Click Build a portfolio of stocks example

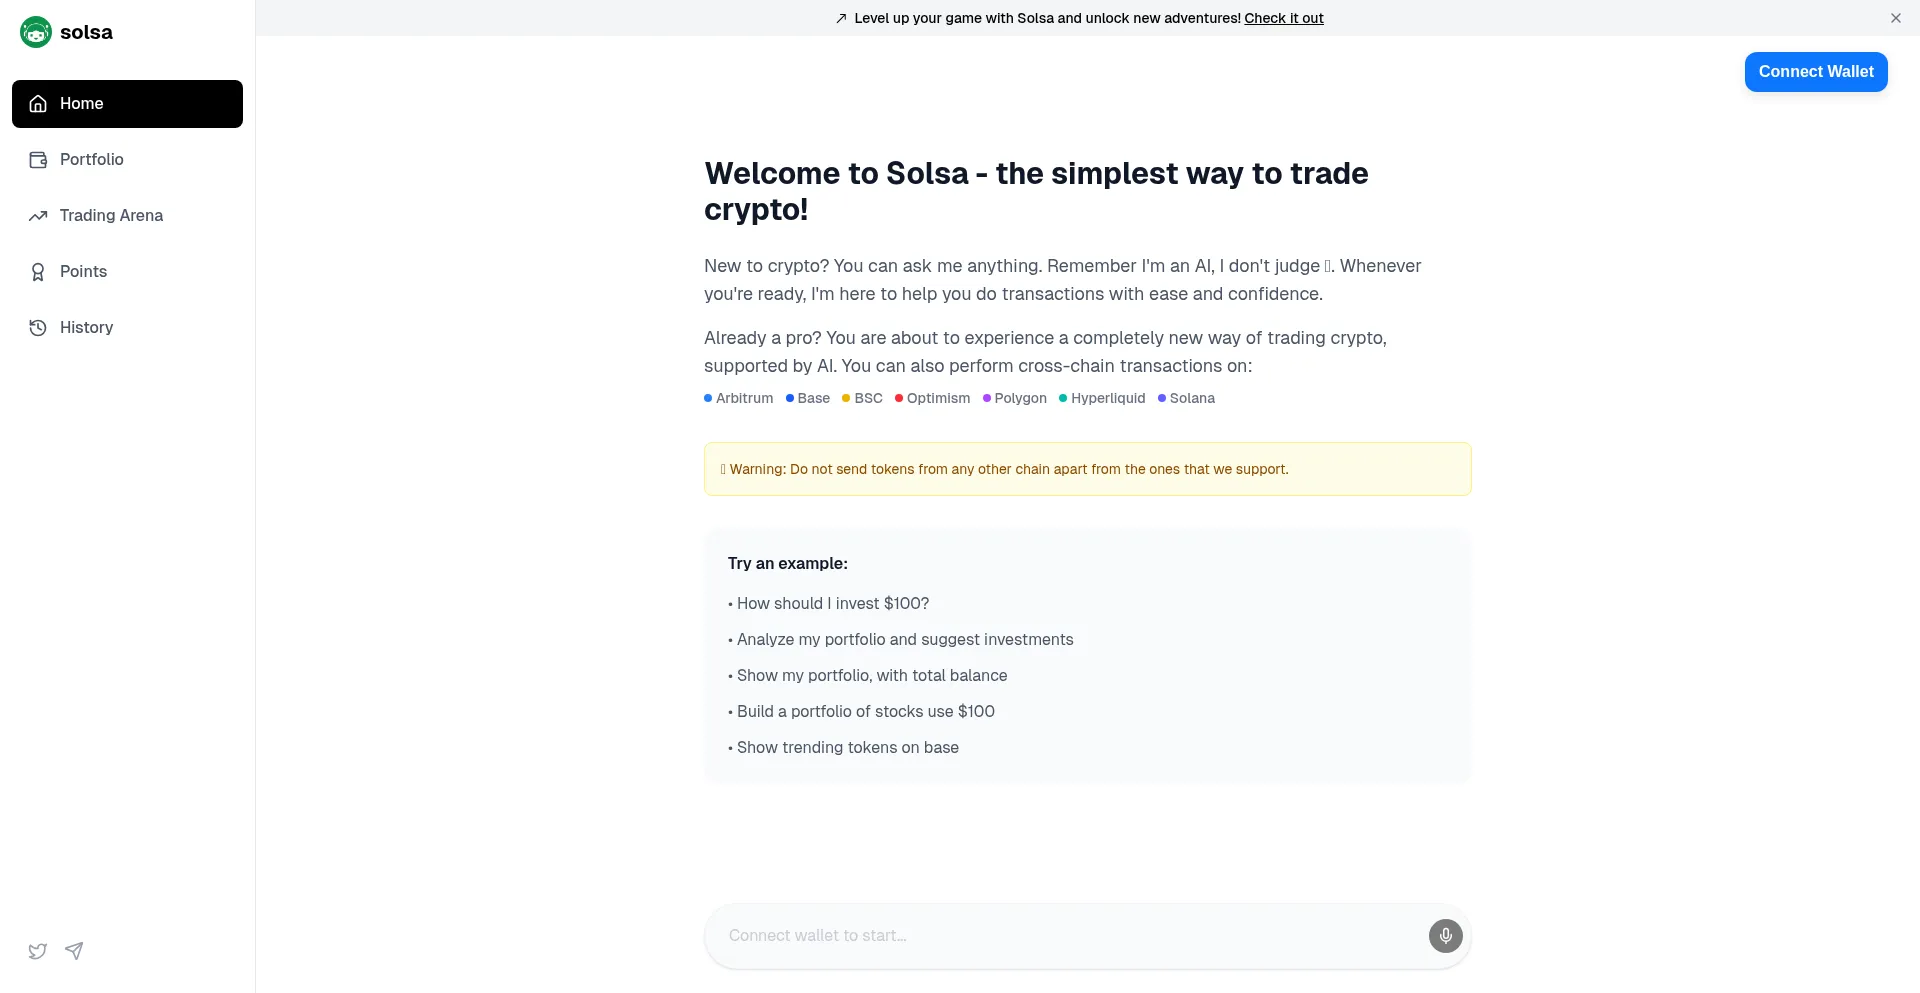click(x=865, y=711)
